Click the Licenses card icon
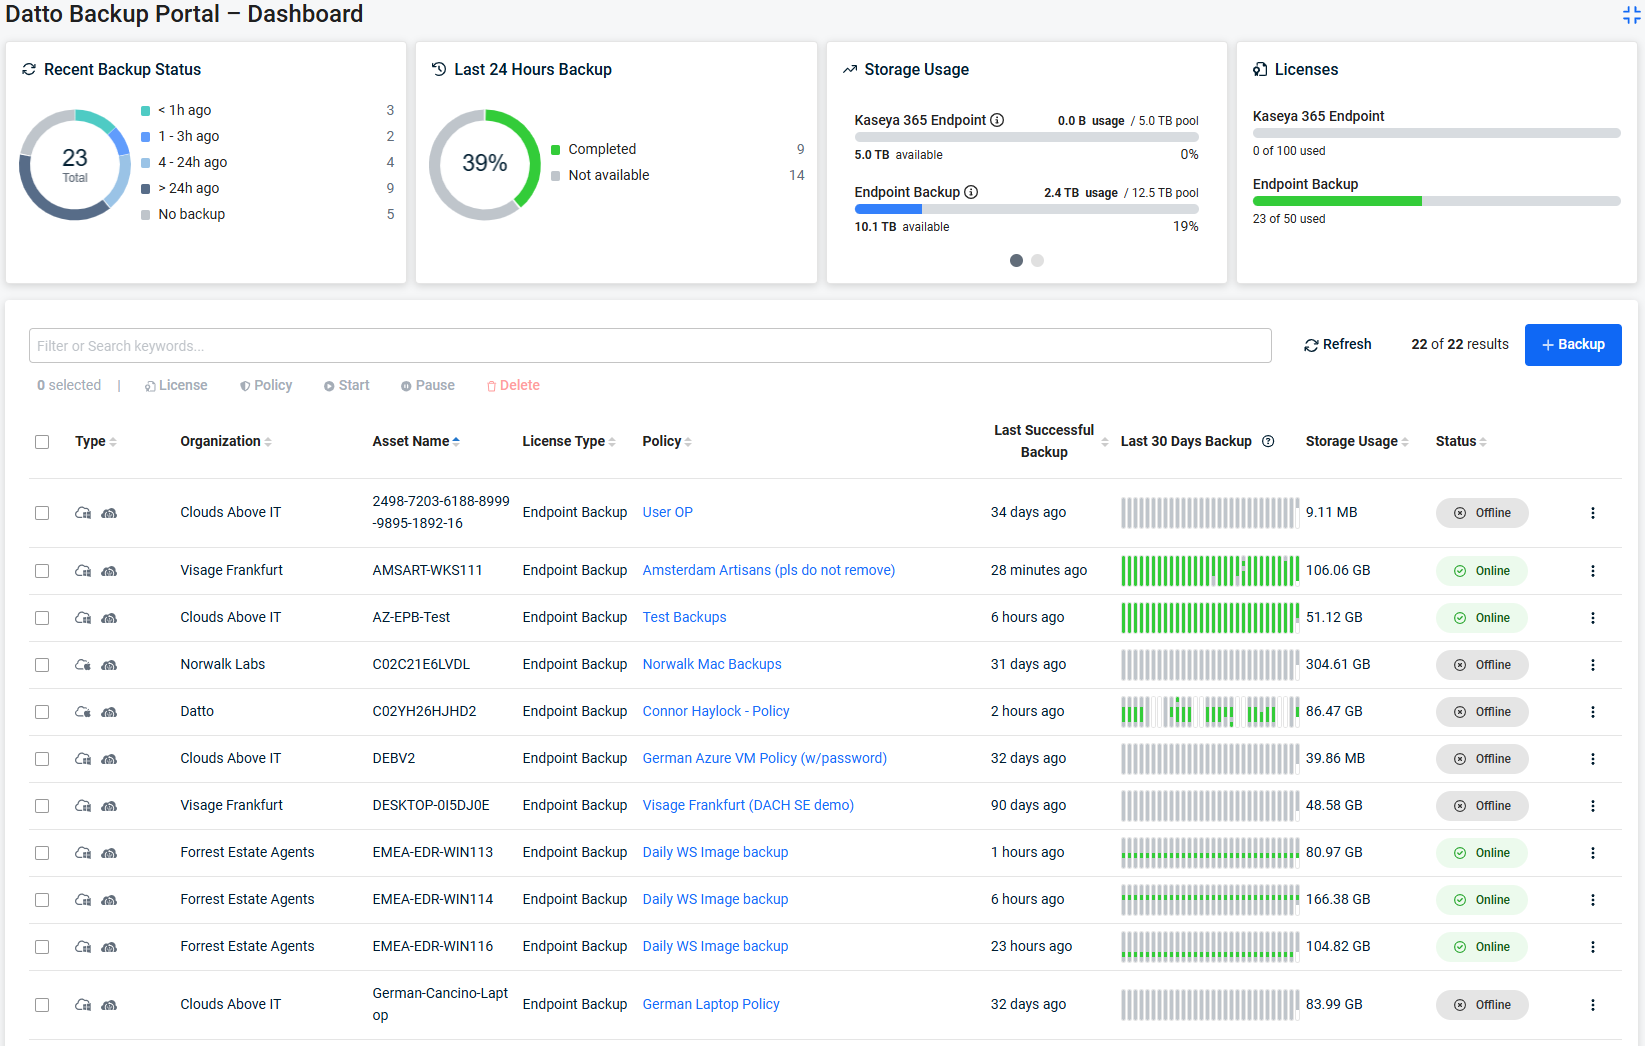The image size is (1645, 1046). point(1260,69)
